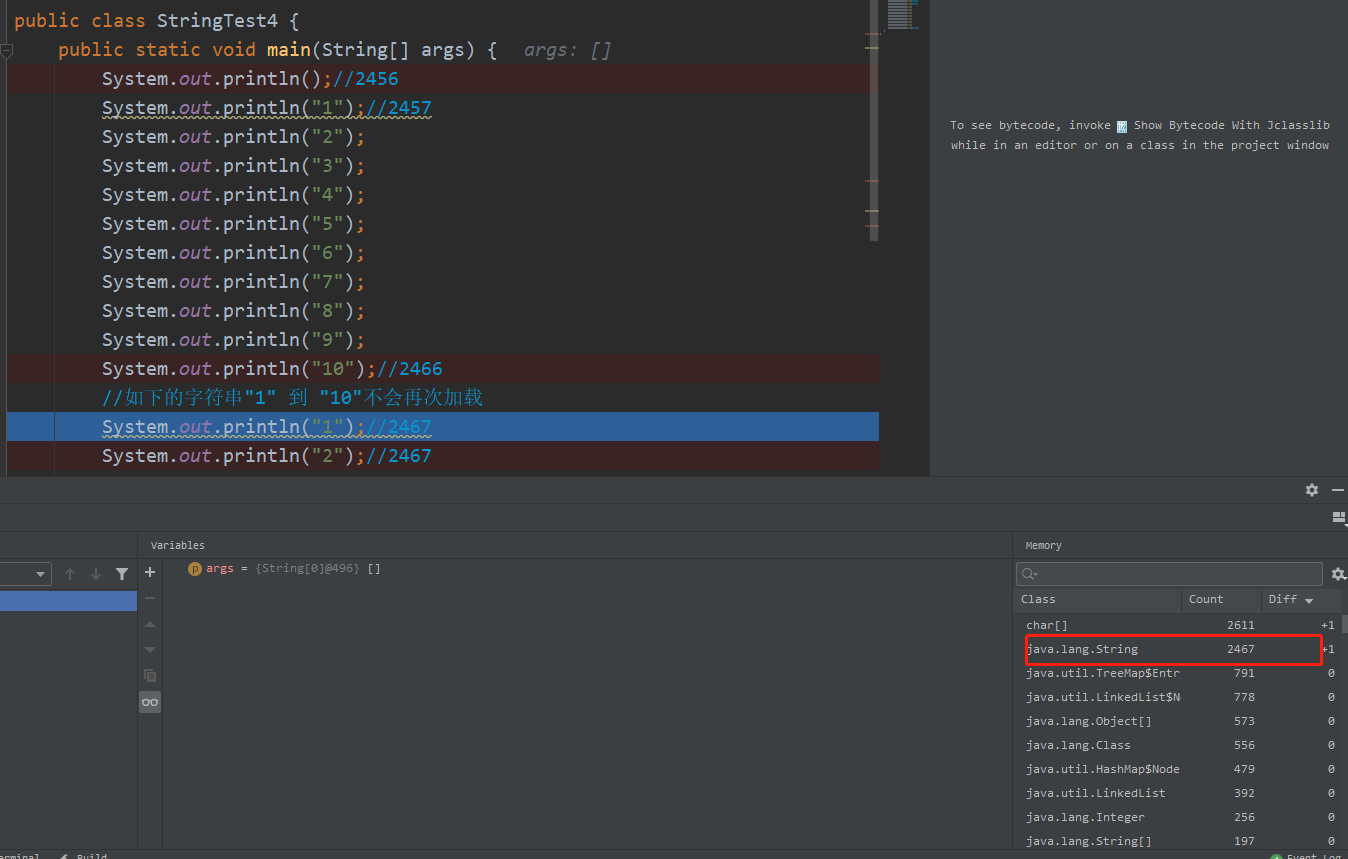Focus the Memory class search field

click(1169, 574)
